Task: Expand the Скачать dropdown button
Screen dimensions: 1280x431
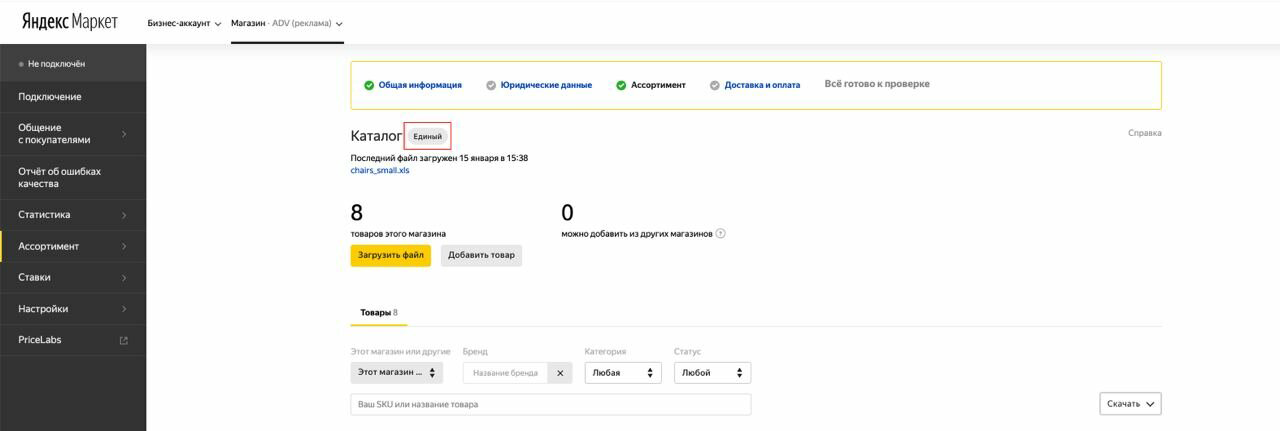Action: point(1130,404)
